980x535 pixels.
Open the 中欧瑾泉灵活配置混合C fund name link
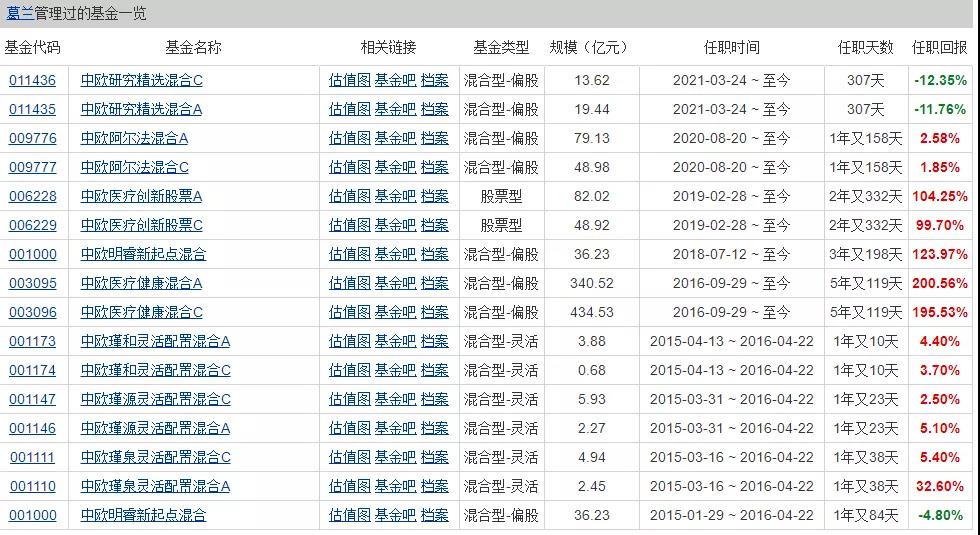[156, 457]
